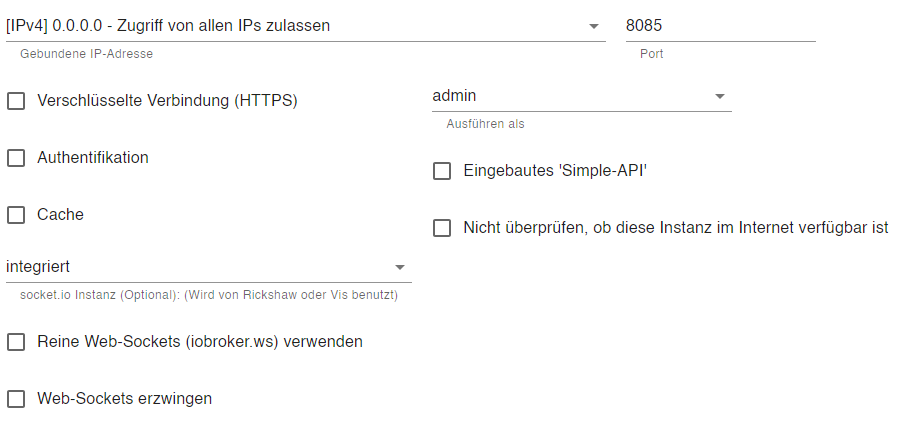The width and height of the screenshot is (916, 441).
Task: Click the Port input field showing 8085
Action: pyautogui.click(x=720, y=26)
